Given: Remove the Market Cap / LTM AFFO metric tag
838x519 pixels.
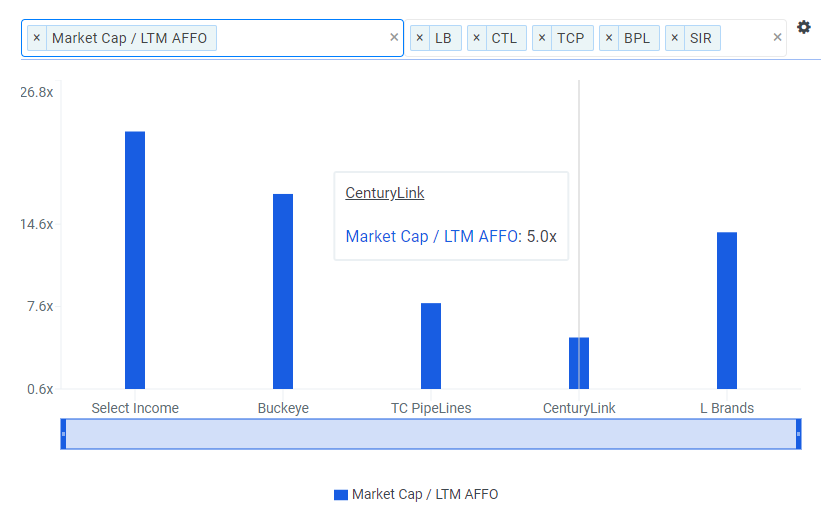Looking at the screenshot, I should click(37, 38).
